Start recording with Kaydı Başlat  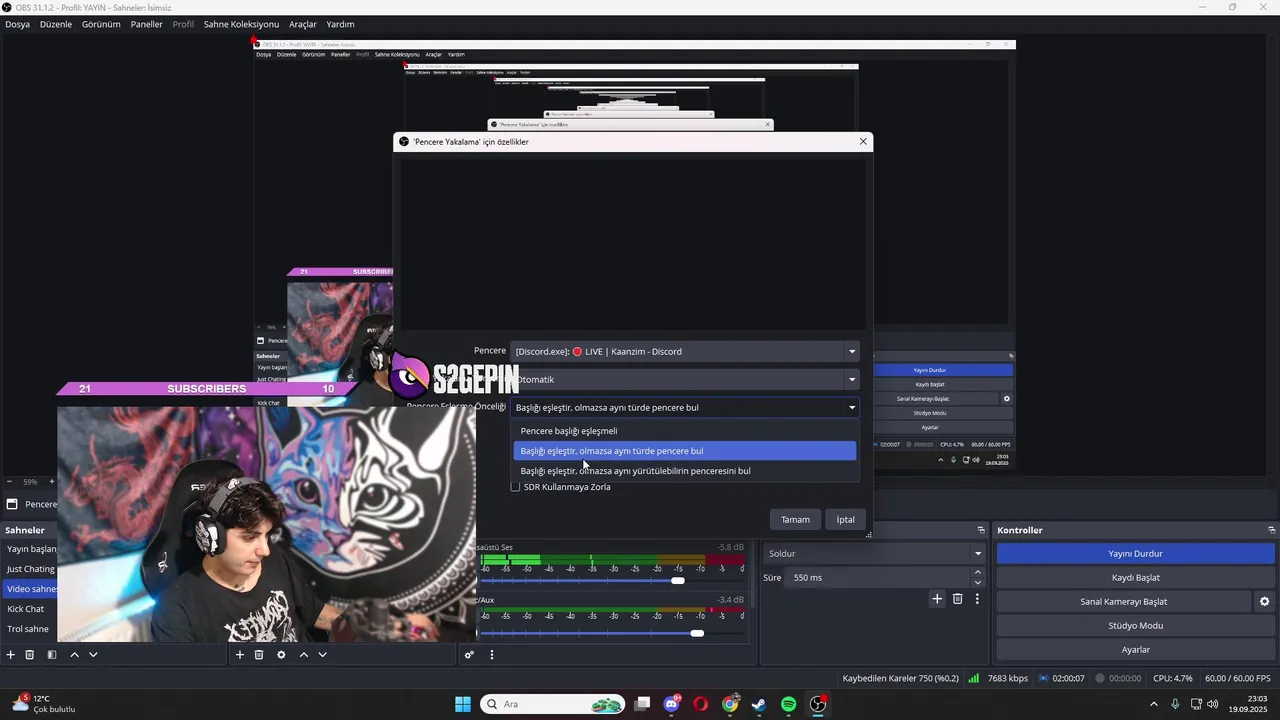tap(1135, 578)
